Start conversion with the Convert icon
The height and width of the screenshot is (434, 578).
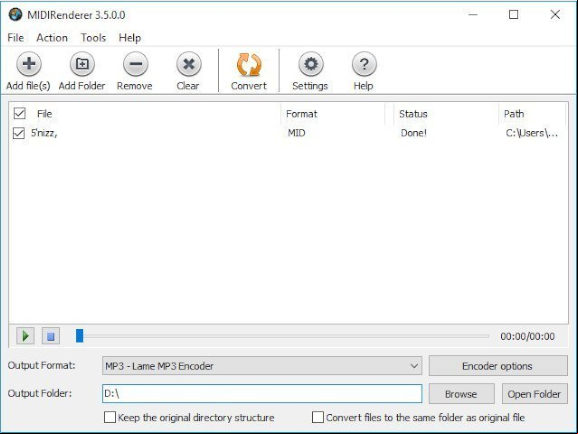(249, 65)
